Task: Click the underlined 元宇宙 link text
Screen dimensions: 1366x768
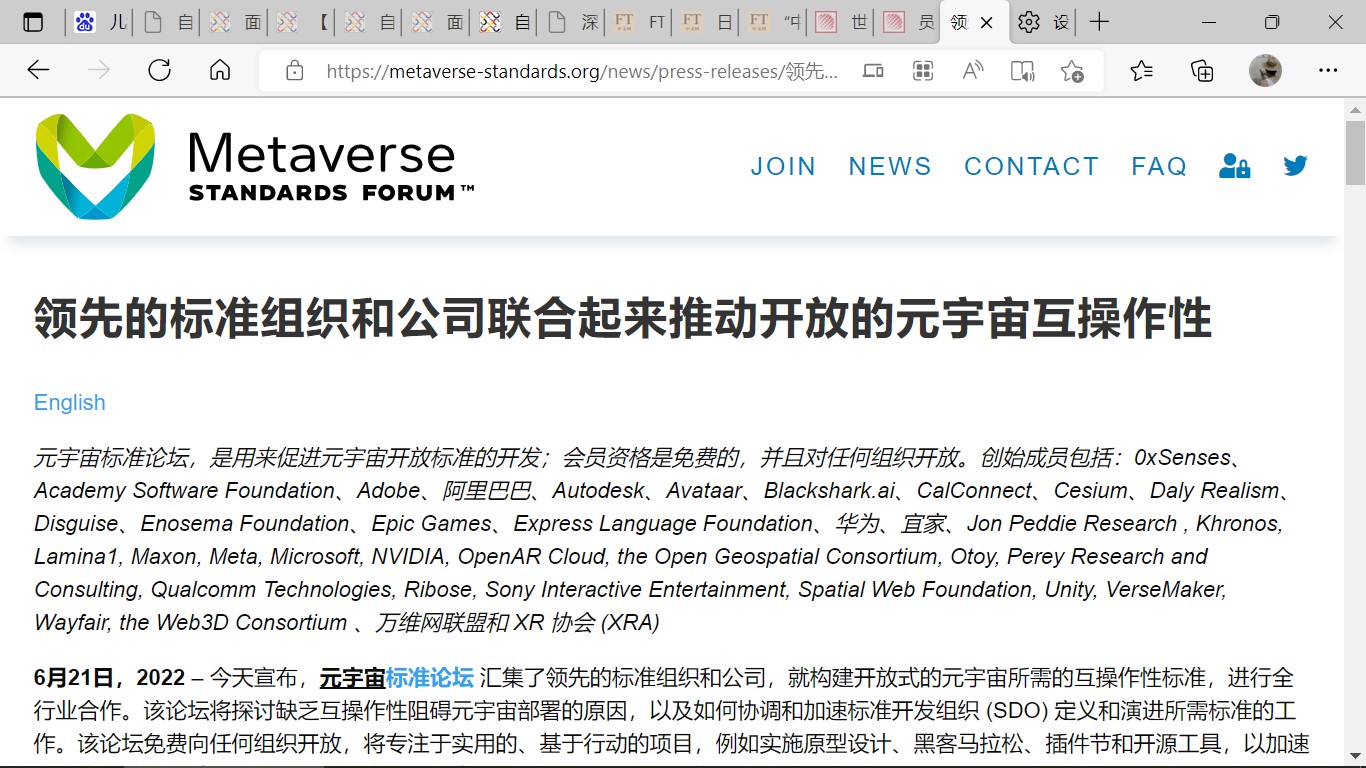Action: (353, 678)
